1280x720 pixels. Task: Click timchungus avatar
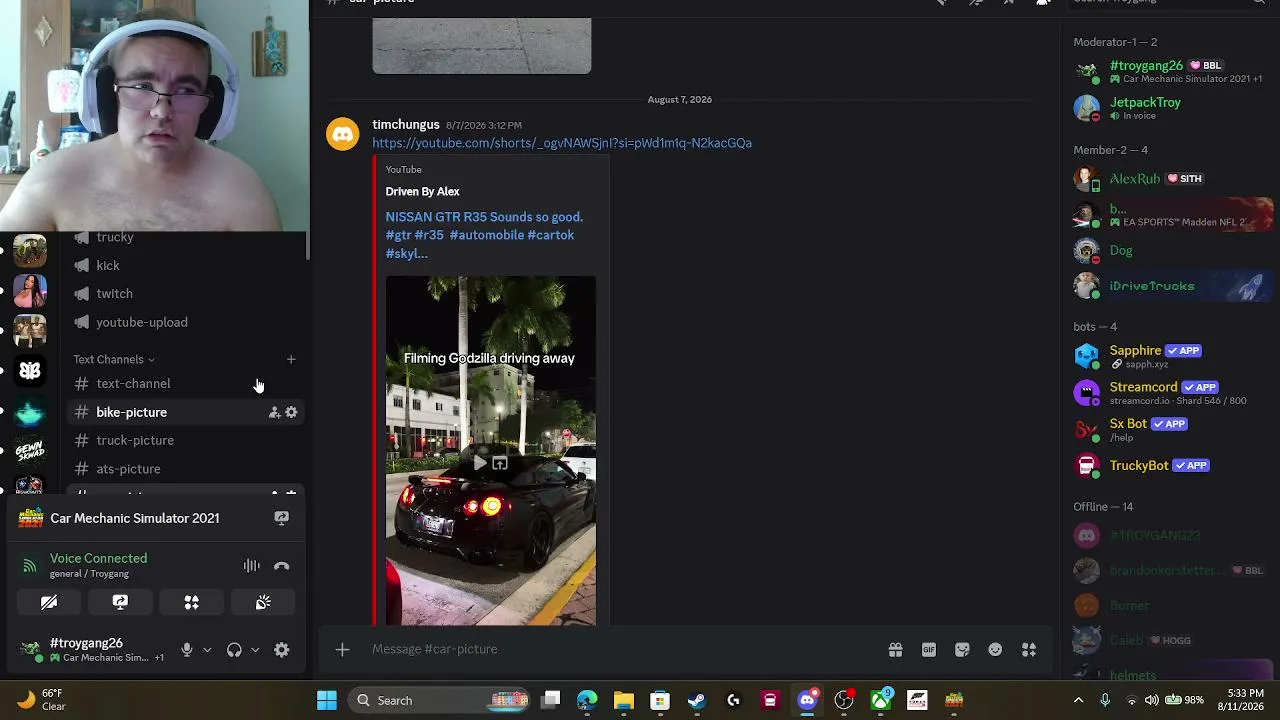click(342, 134)
